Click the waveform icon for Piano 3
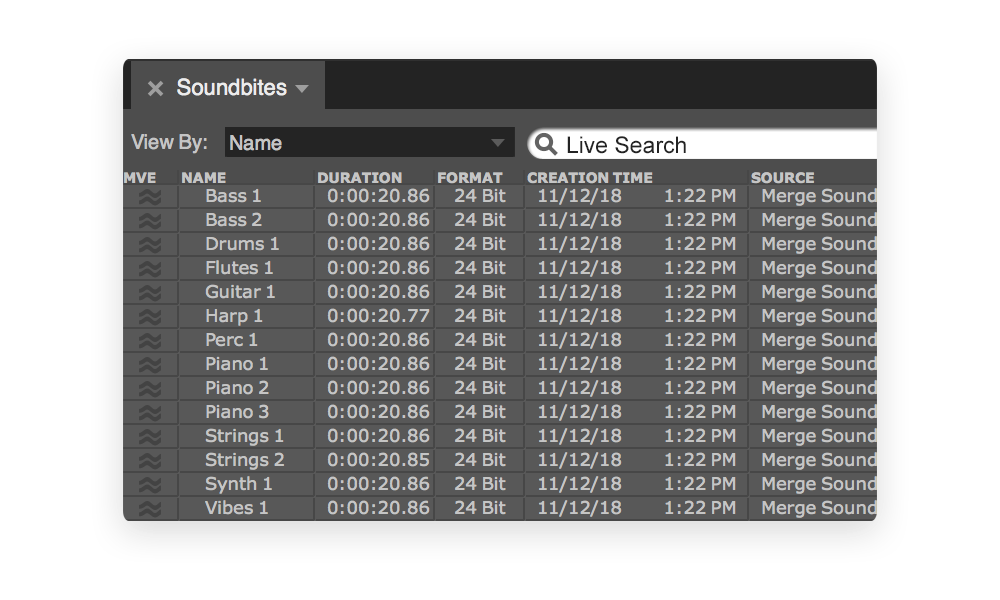 [150, 413]
